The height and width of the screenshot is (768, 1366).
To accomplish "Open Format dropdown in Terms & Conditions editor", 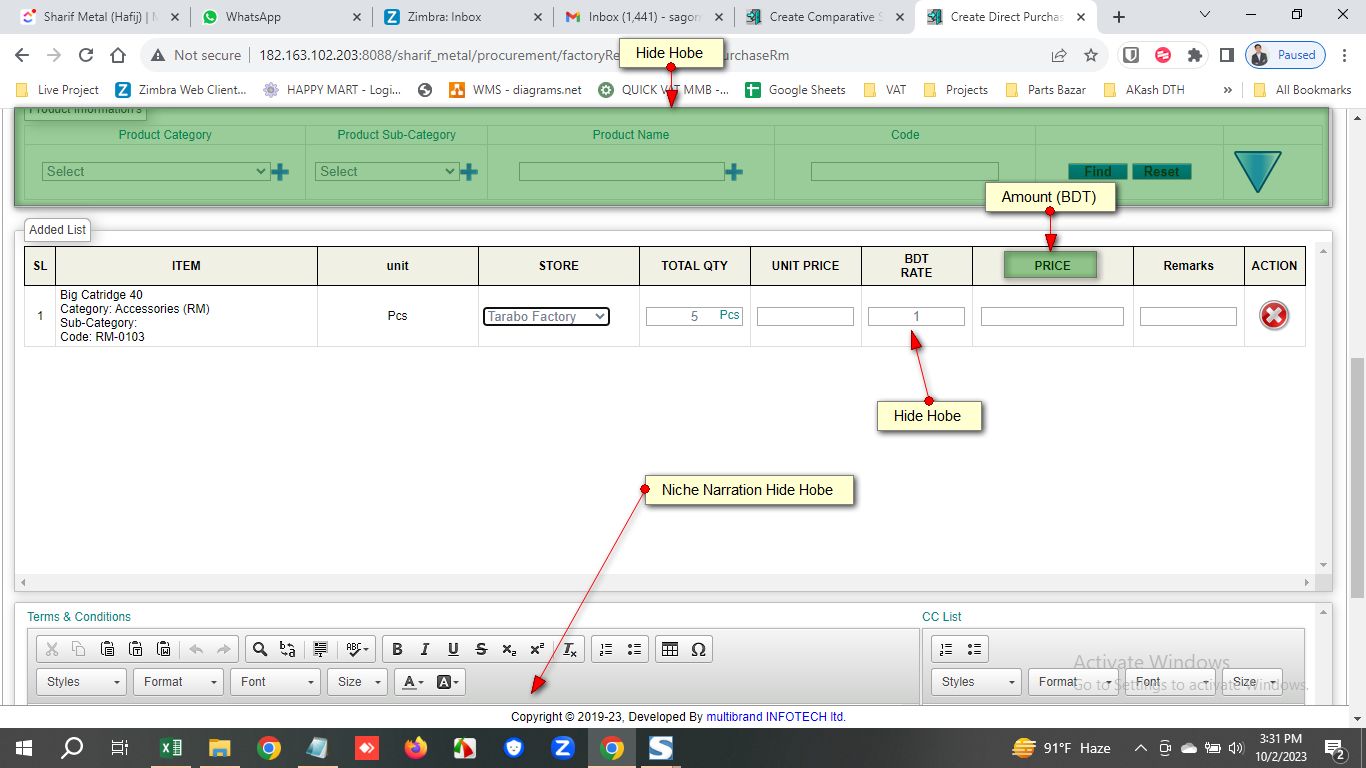I will (x=178, y=682).
